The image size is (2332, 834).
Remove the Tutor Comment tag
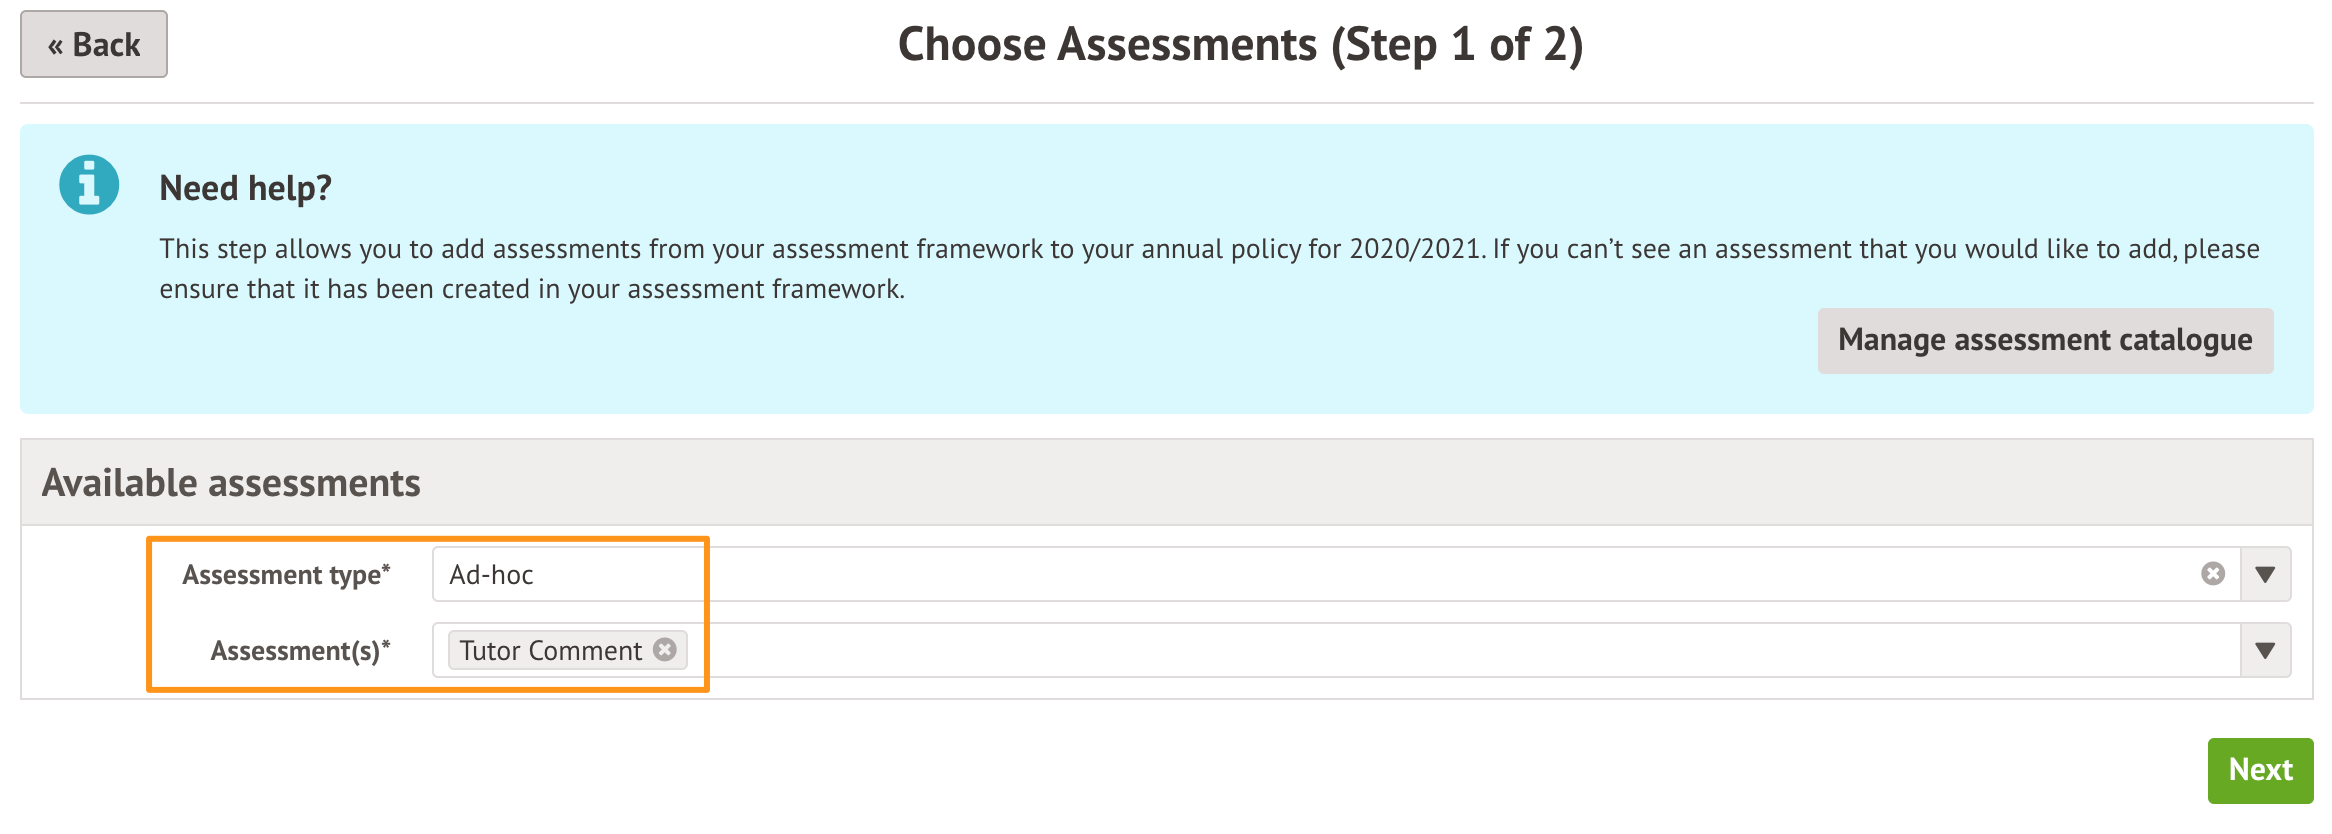[x=665, y=650]
